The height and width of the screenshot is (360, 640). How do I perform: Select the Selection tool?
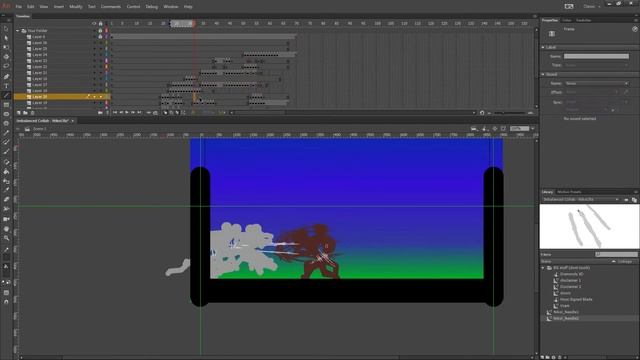[x=6, y=29]
